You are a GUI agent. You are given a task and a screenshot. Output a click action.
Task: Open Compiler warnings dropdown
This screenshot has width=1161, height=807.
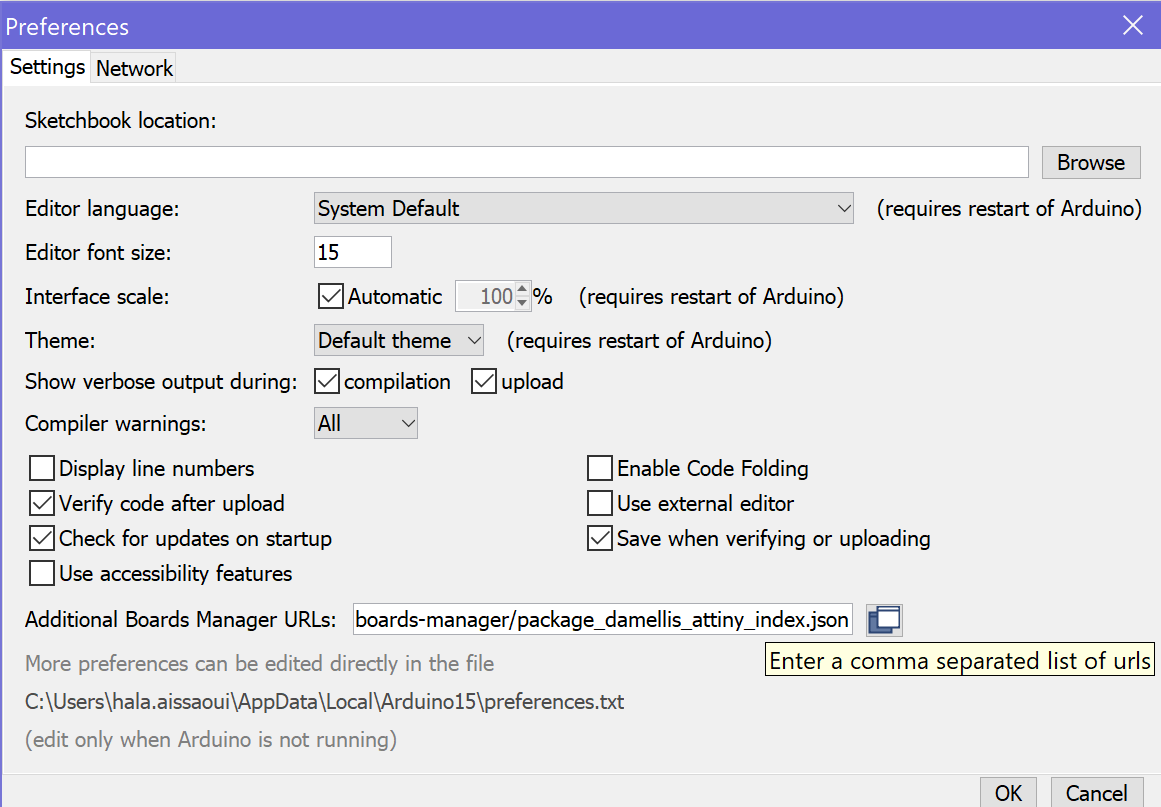pyautogui.click(x=365, y=424)
